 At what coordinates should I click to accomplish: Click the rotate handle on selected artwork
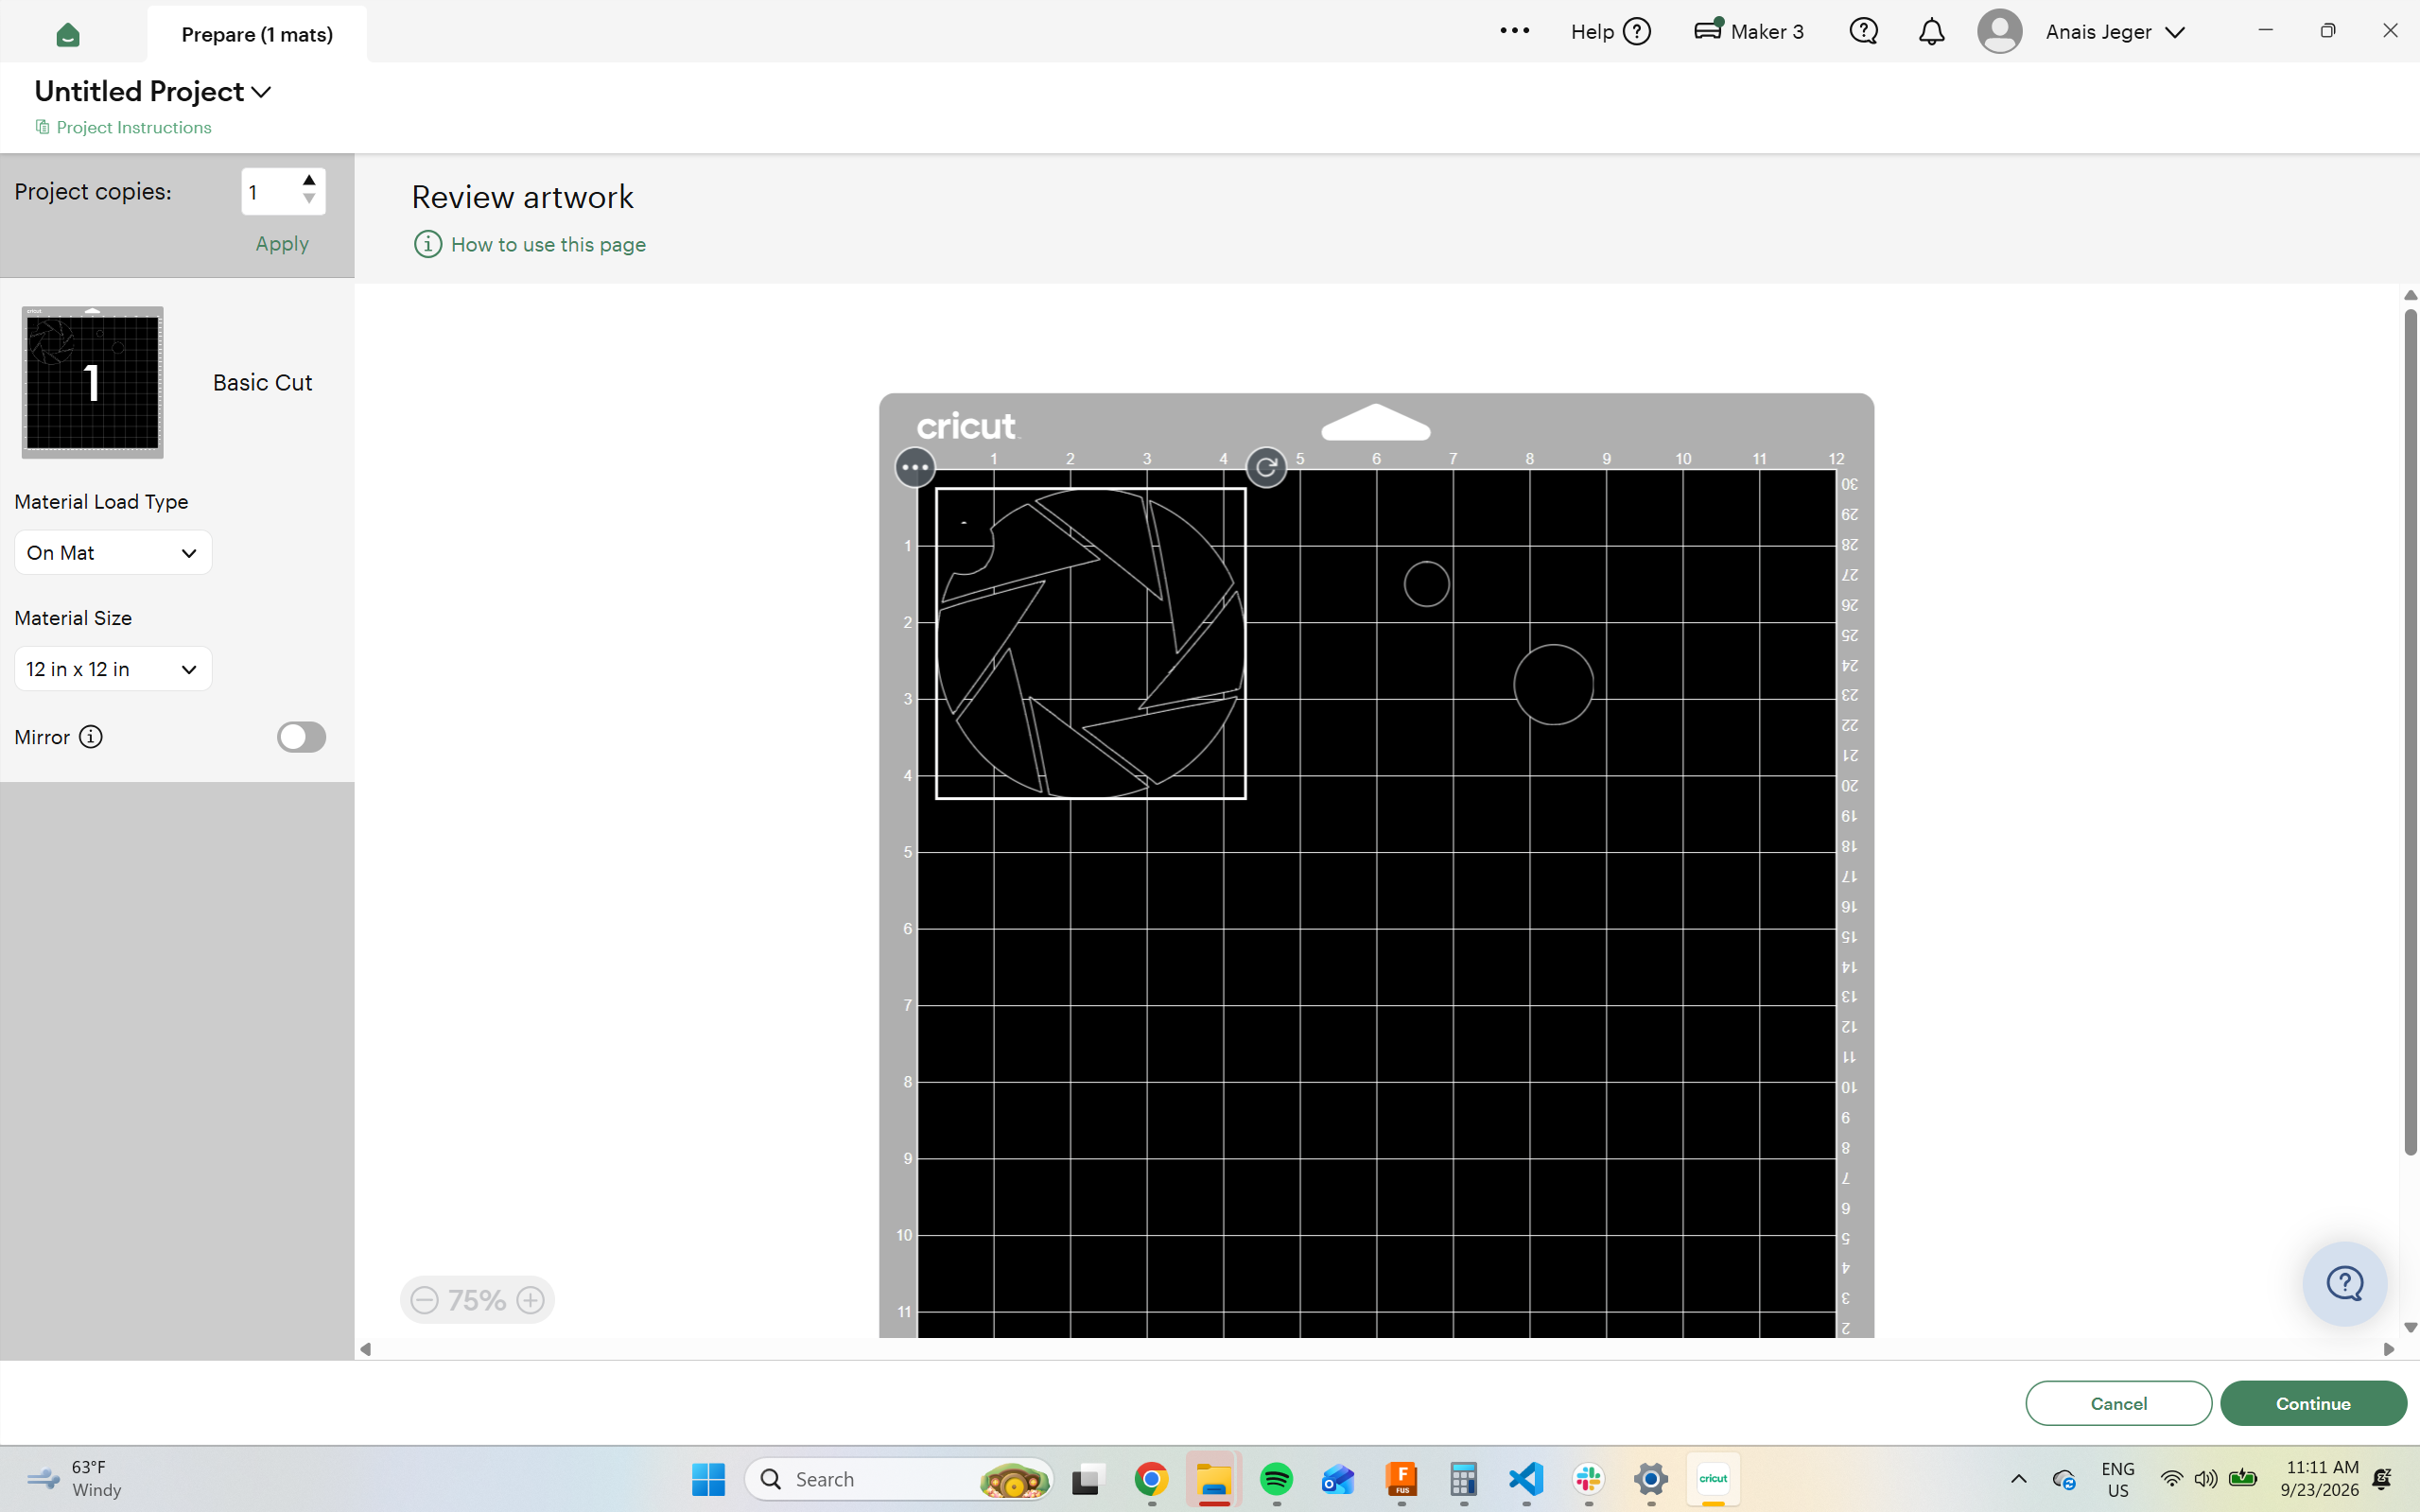pos(1266,467)
